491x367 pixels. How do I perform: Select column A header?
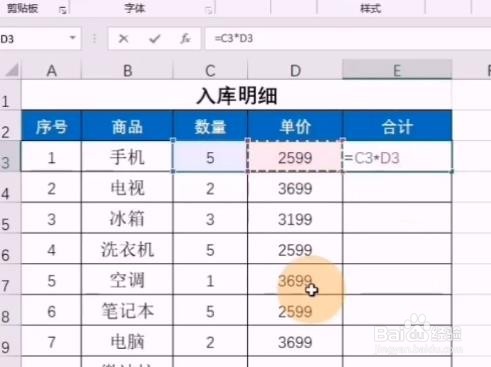(x=51, y=70)
